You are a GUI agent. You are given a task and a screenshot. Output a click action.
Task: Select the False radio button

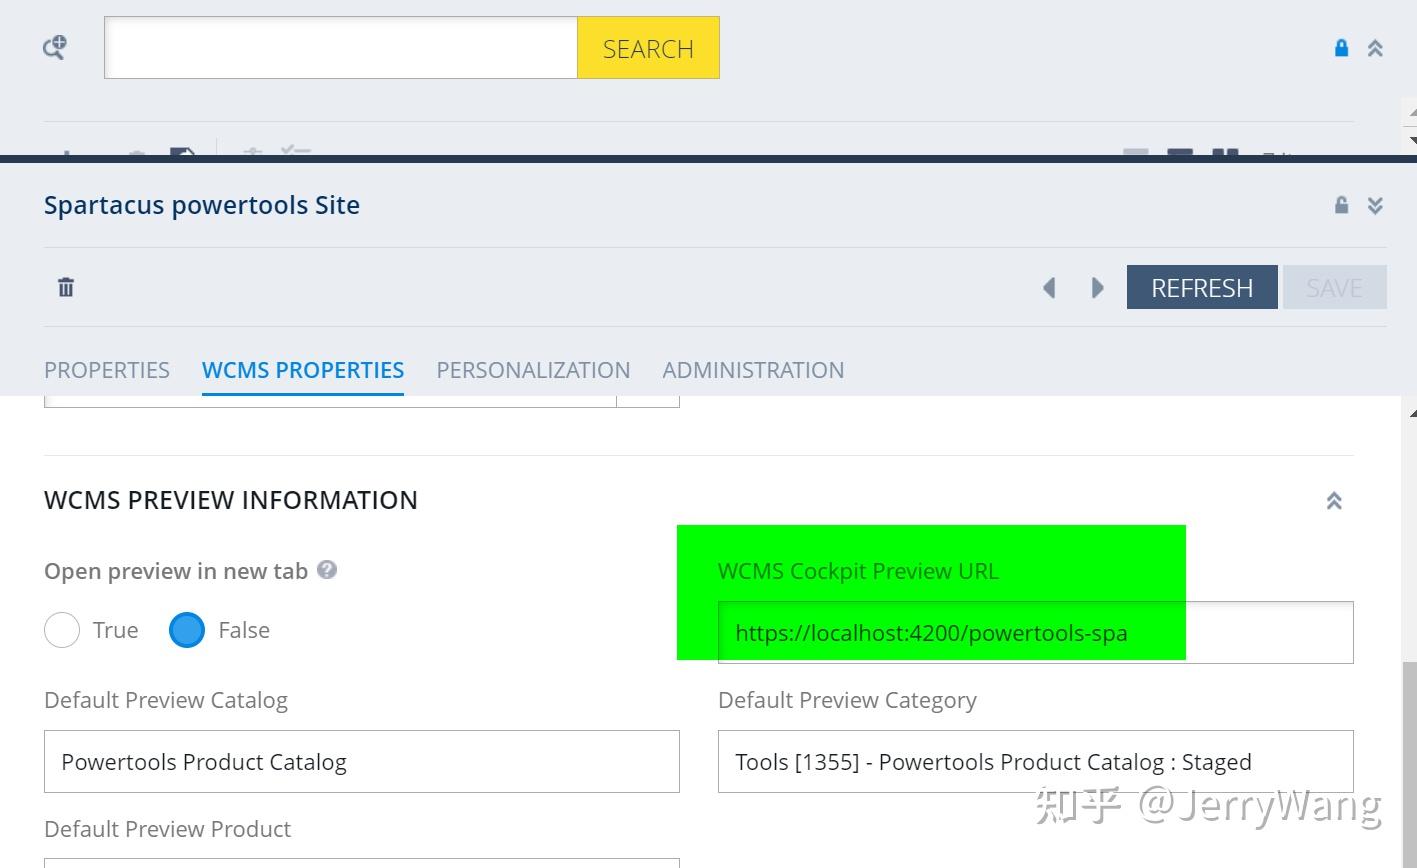click(x=186, y=630)
